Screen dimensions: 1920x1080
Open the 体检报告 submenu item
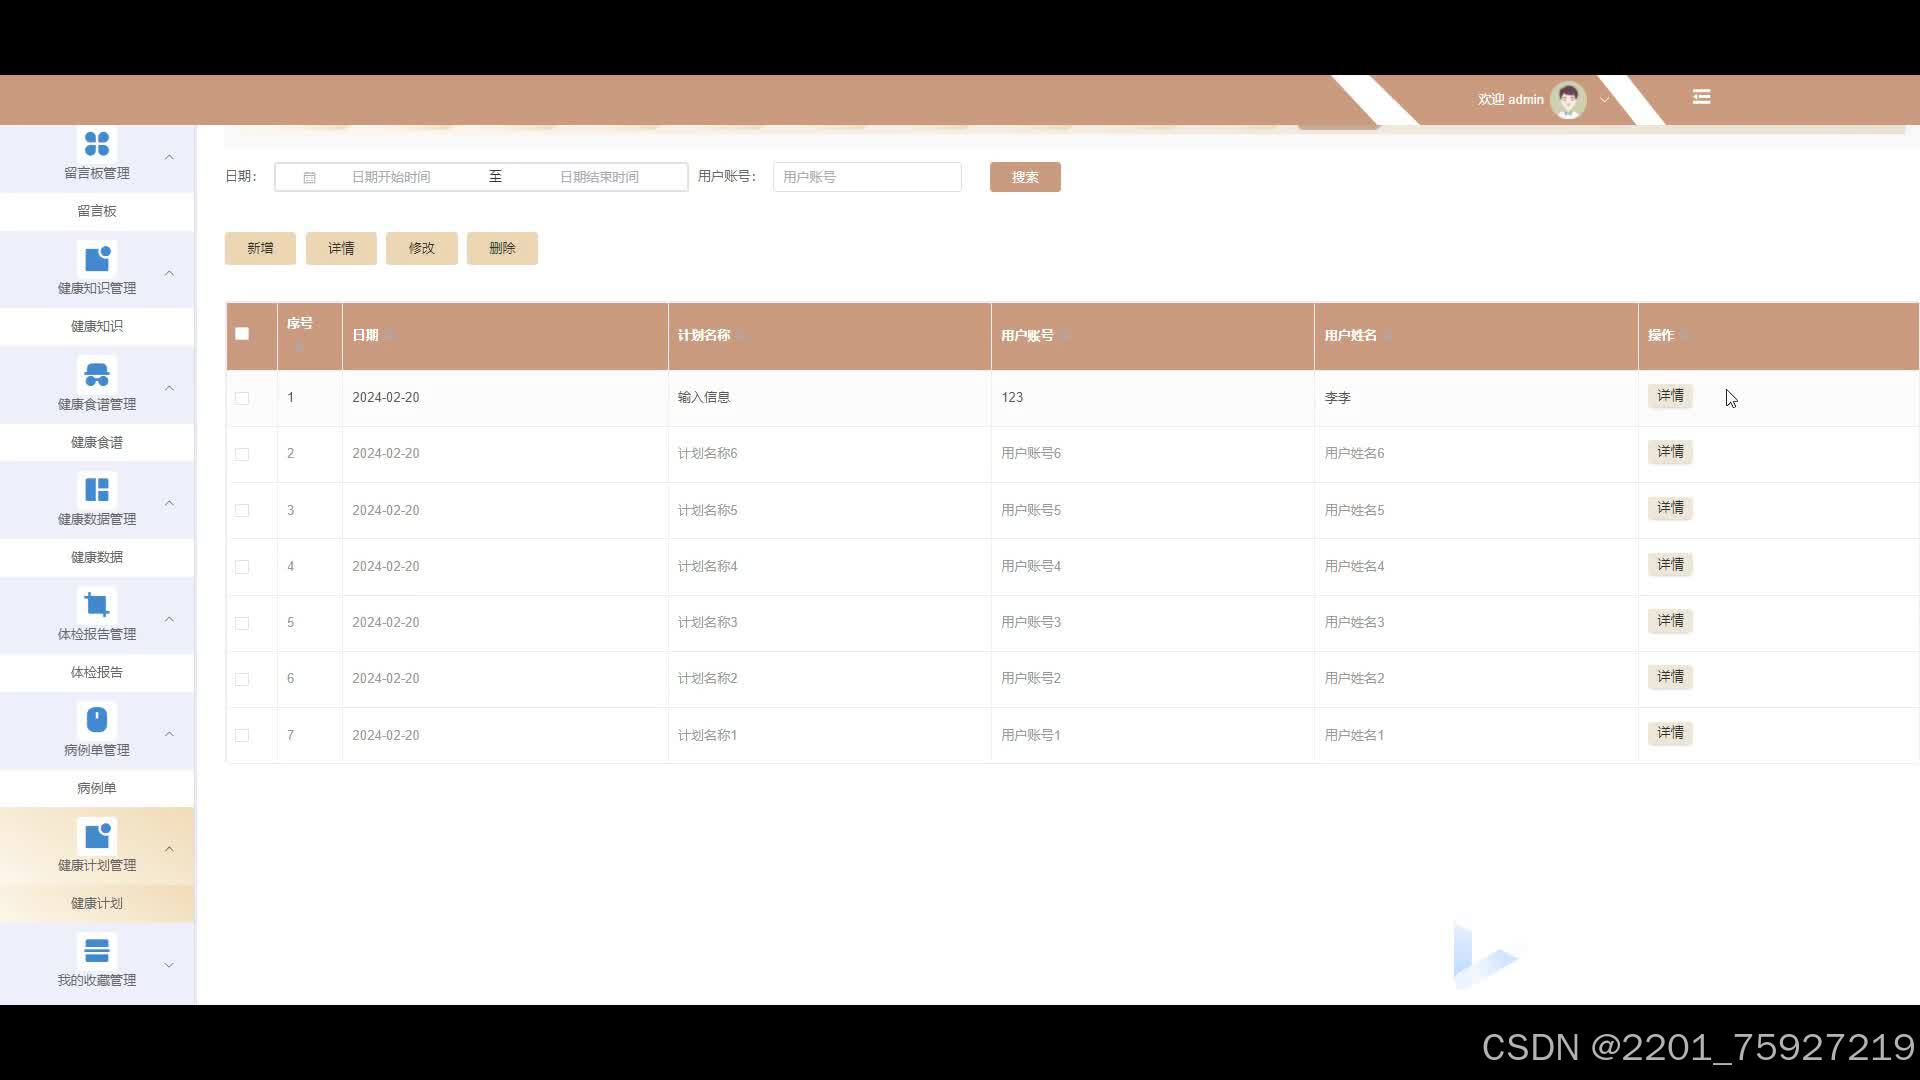97,672
